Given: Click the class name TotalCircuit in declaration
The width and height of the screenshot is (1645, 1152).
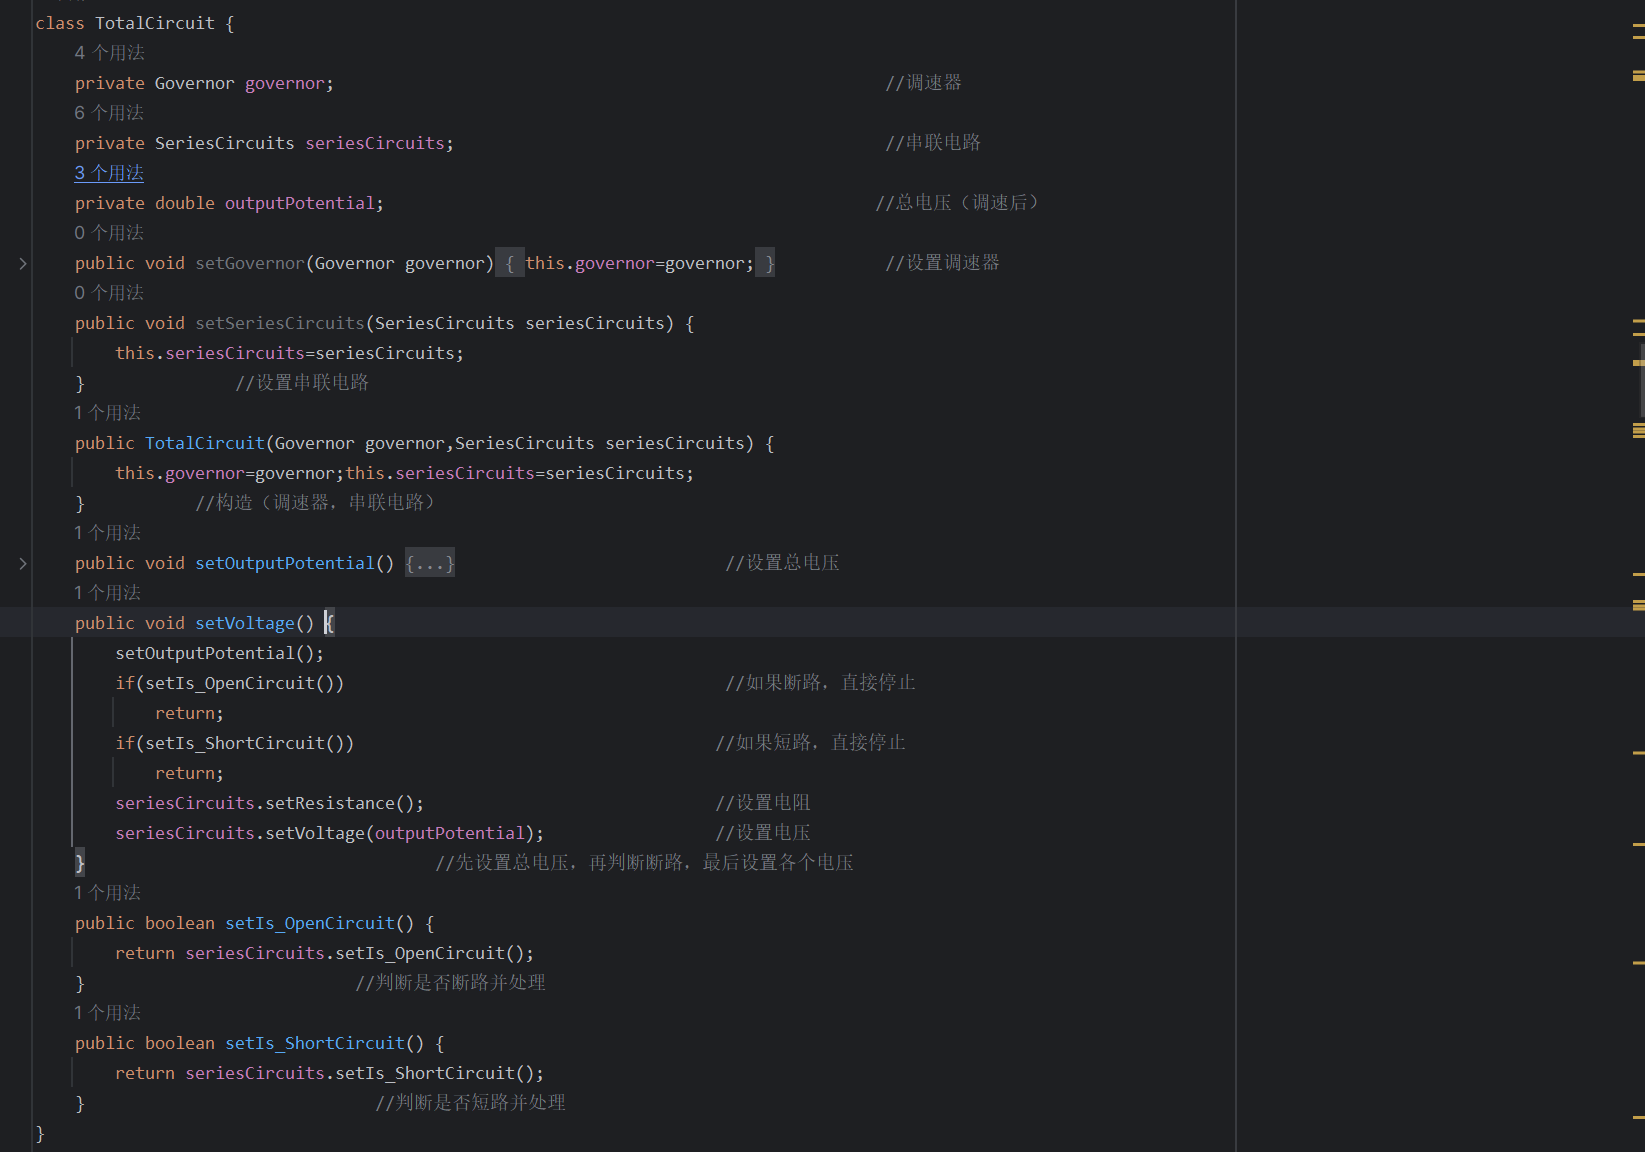Looking at the screenshot, I should [x=155, y=23].
